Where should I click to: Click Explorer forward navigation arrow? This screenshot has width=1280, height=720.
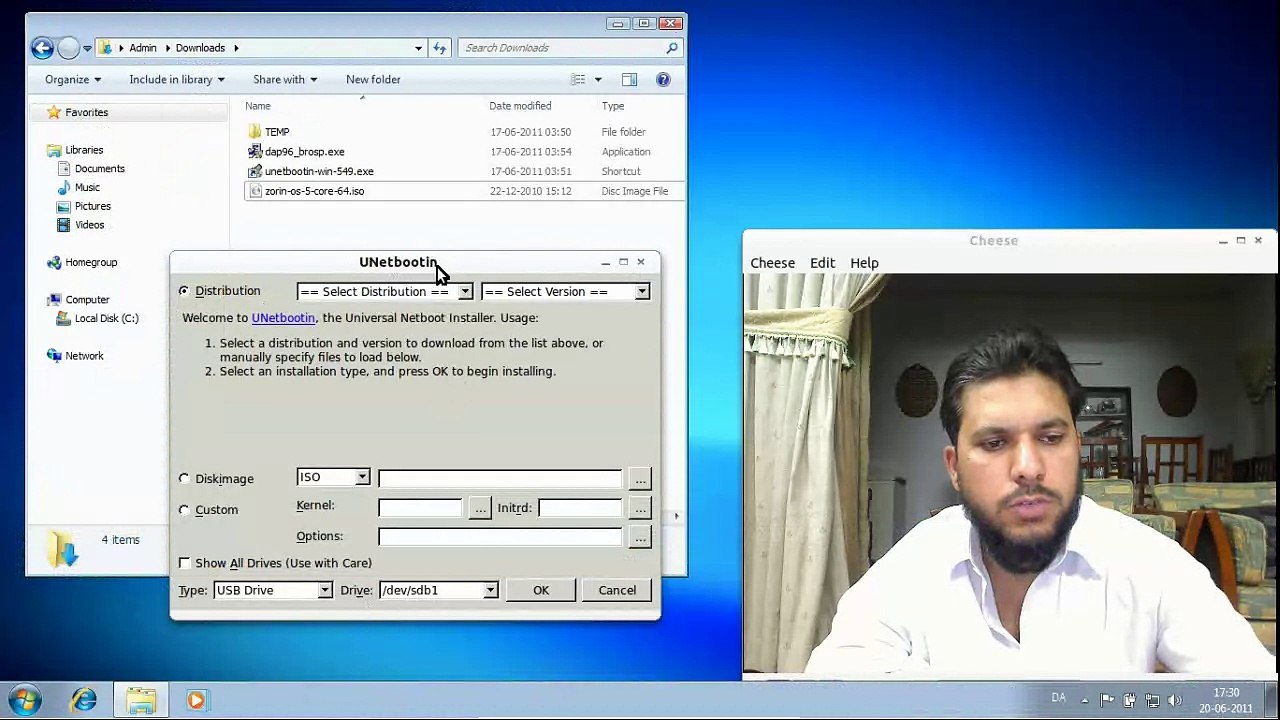pyautogui.click(x=68, y=47)
